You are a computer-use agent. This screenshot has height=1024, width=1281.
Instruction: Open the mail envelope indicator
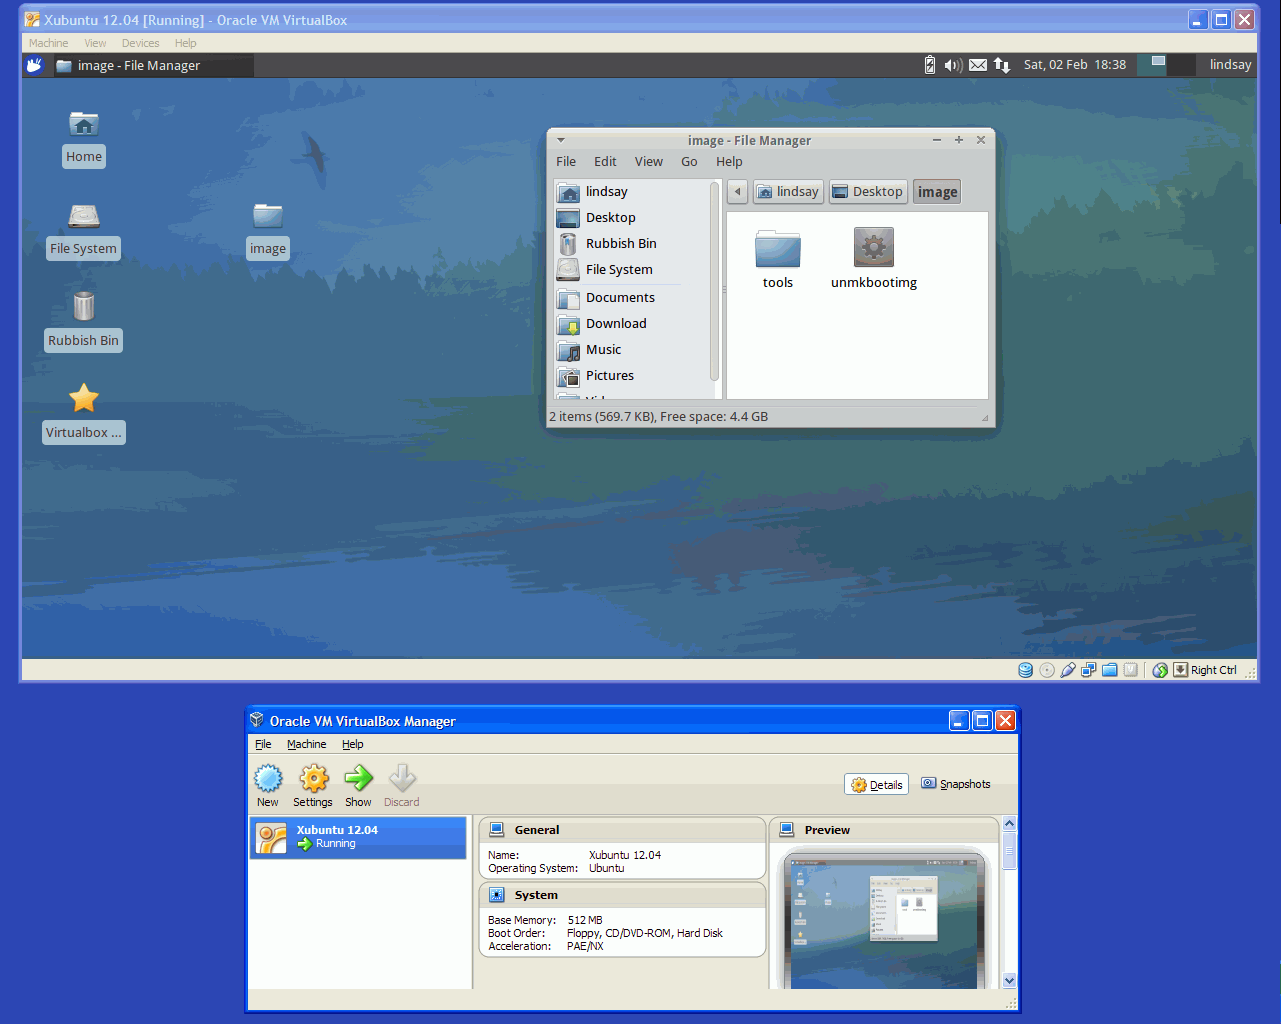tap(978, 65)
